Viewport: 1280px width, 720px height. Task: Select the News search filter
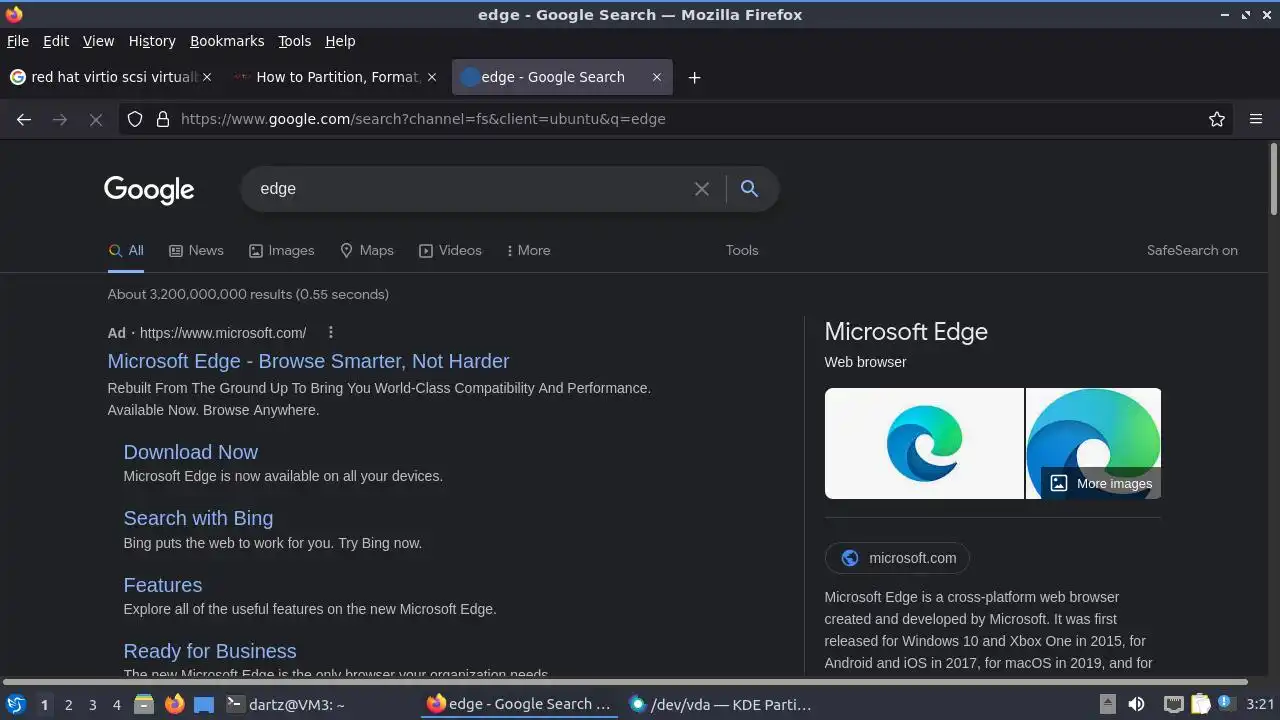click(196, 251)
